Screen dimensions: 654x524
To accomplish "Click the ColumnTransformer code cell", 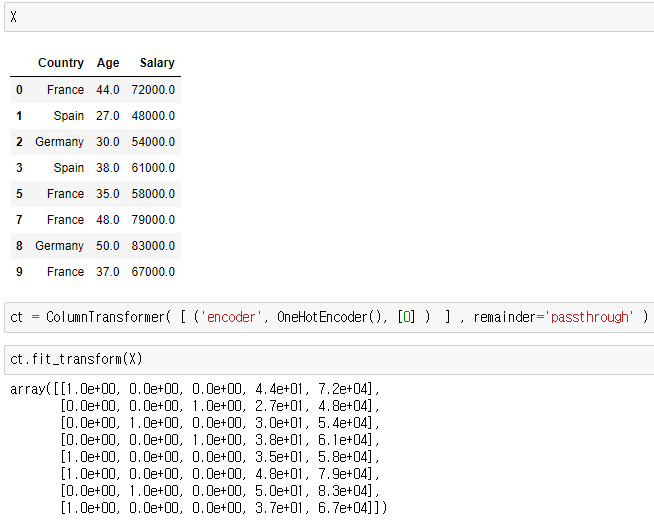I will point(329,317).
